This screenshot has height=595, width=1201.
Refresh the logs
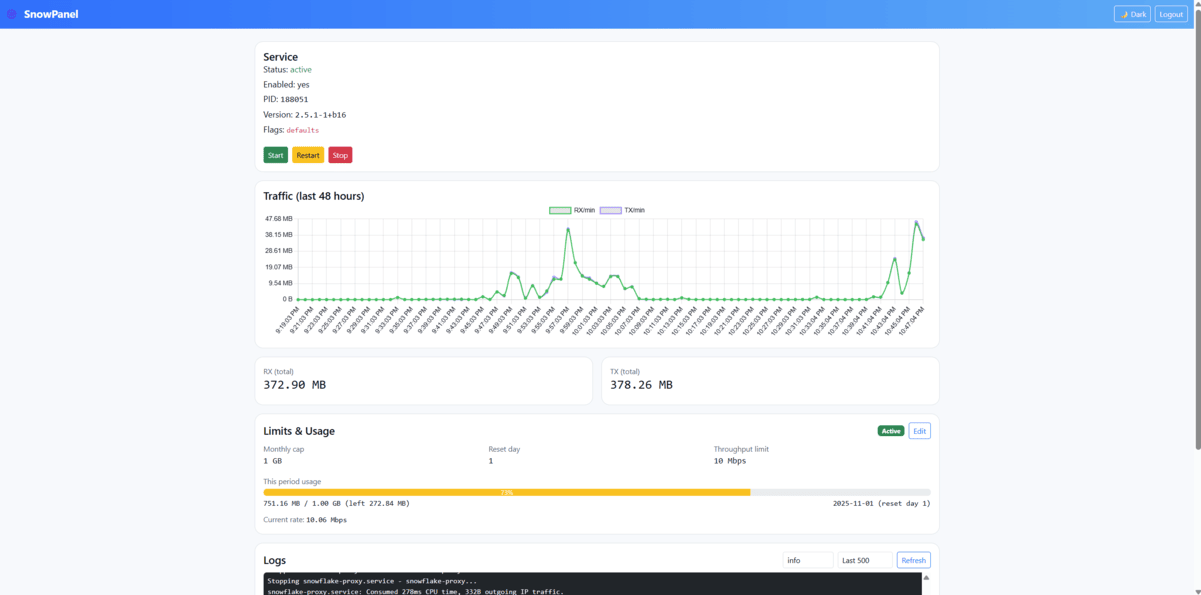tap(913, 560)
